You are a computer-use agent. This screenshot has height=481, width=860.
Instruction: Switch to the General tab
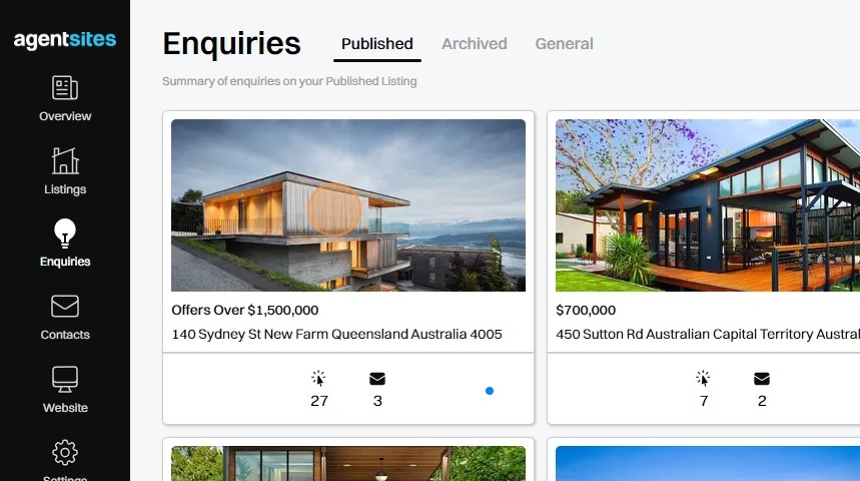click(564, 44)
